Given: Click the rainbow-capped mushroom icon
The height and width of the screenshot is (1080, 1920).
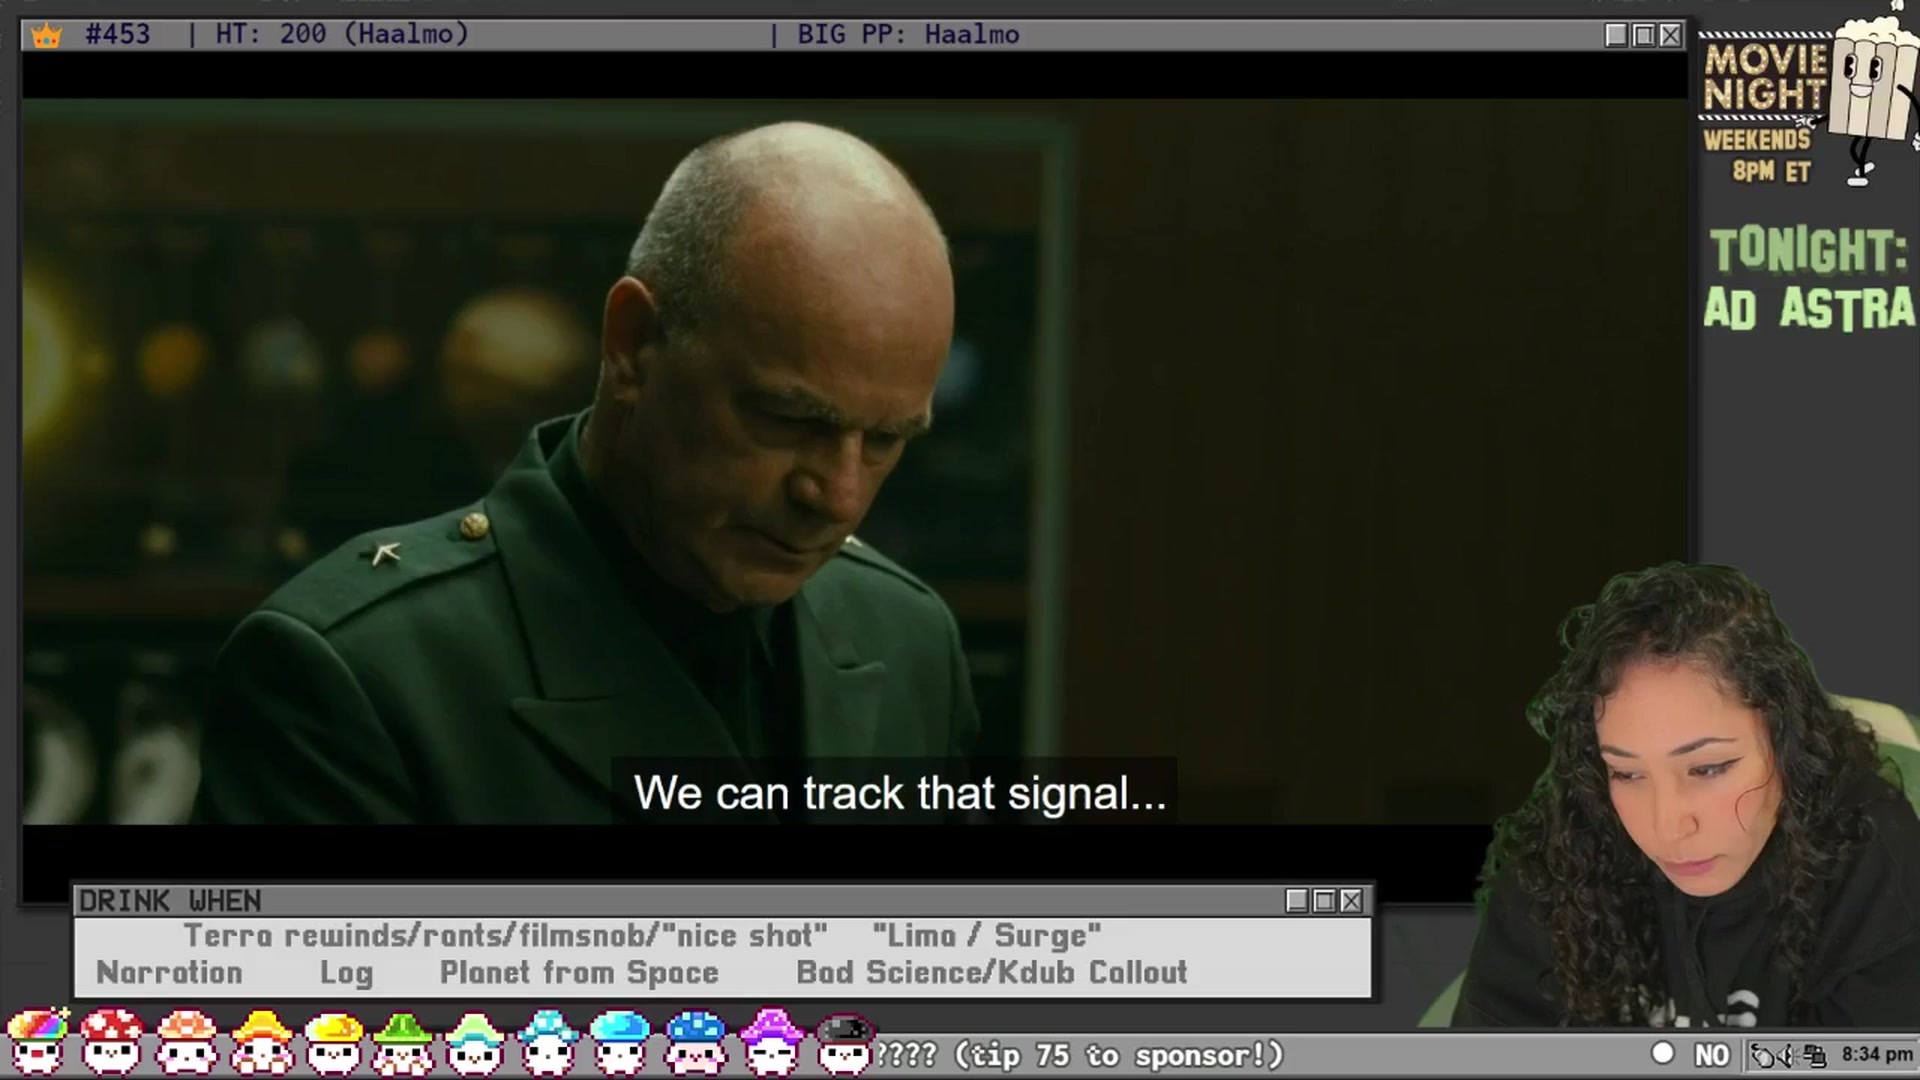Looking at the screenshot, I should (x=38, y=1043).
